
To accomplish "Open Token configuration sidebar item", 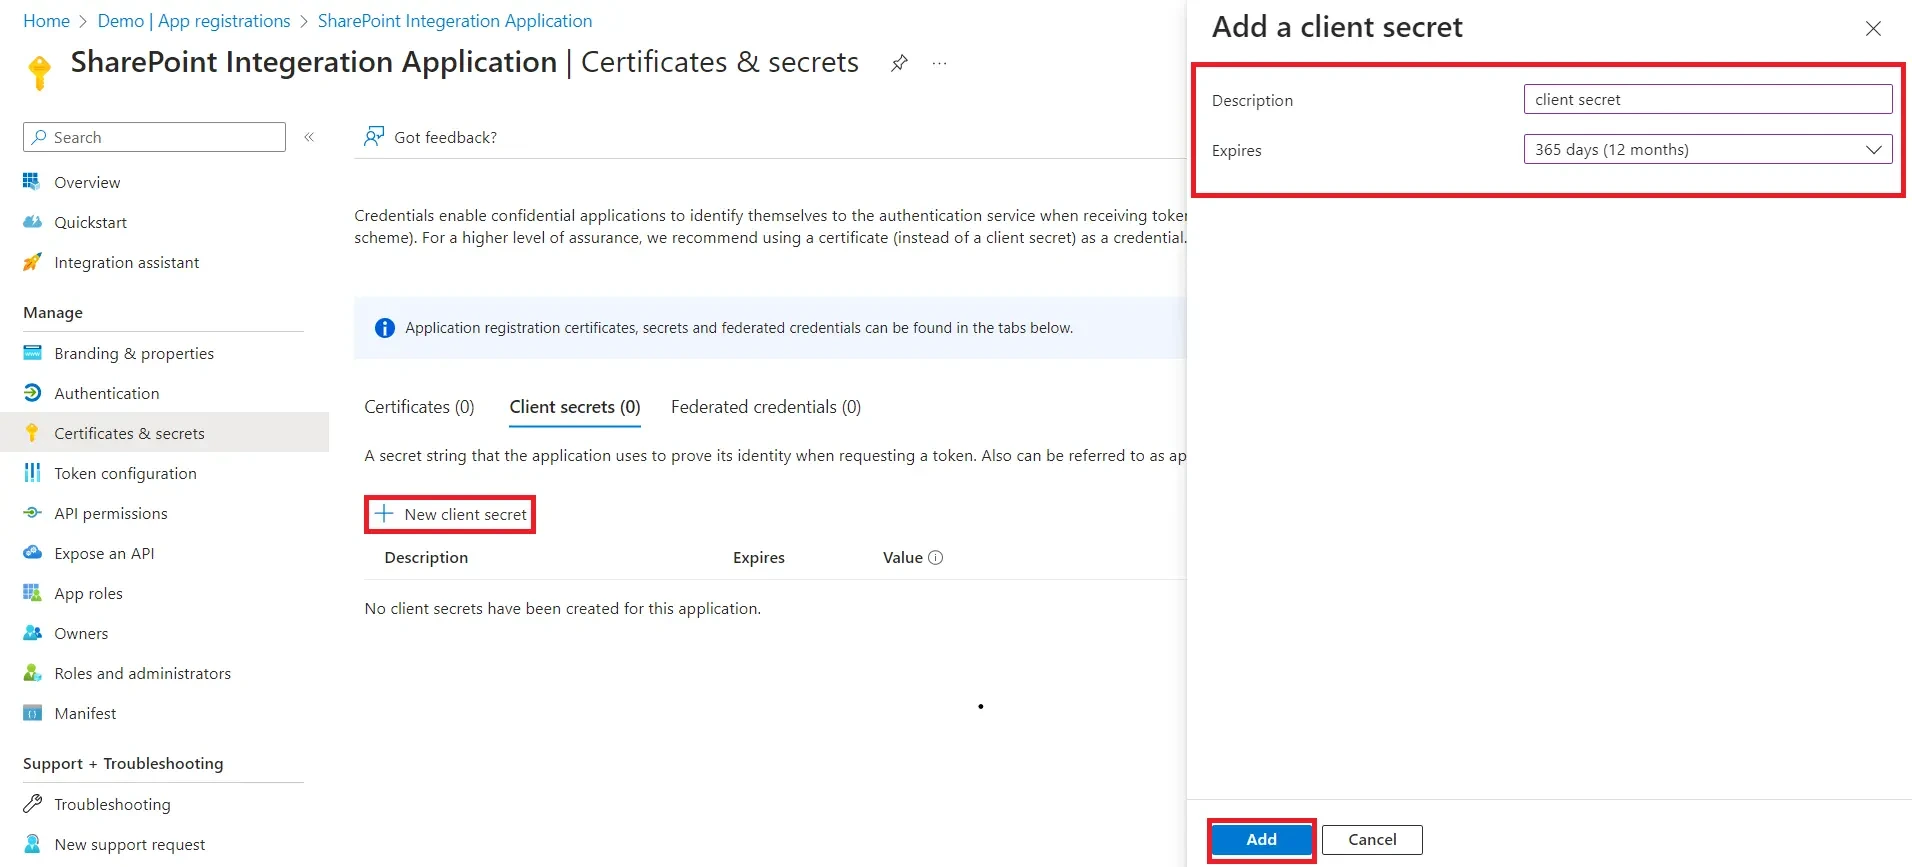I will (125, 473).
